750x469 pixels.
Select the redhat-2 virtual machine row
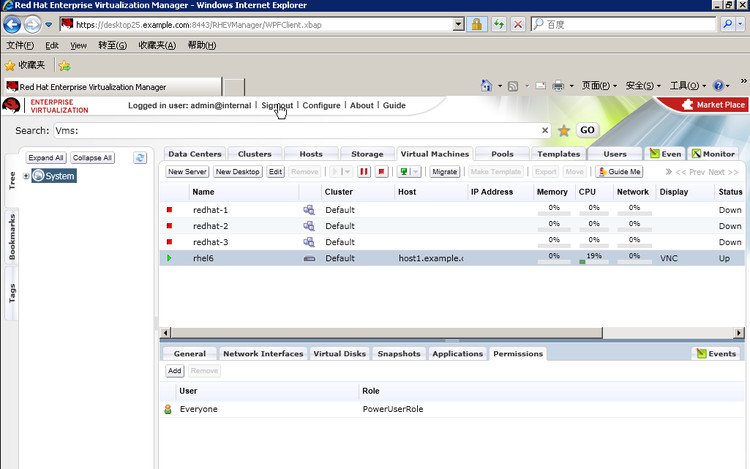[452, 226]
